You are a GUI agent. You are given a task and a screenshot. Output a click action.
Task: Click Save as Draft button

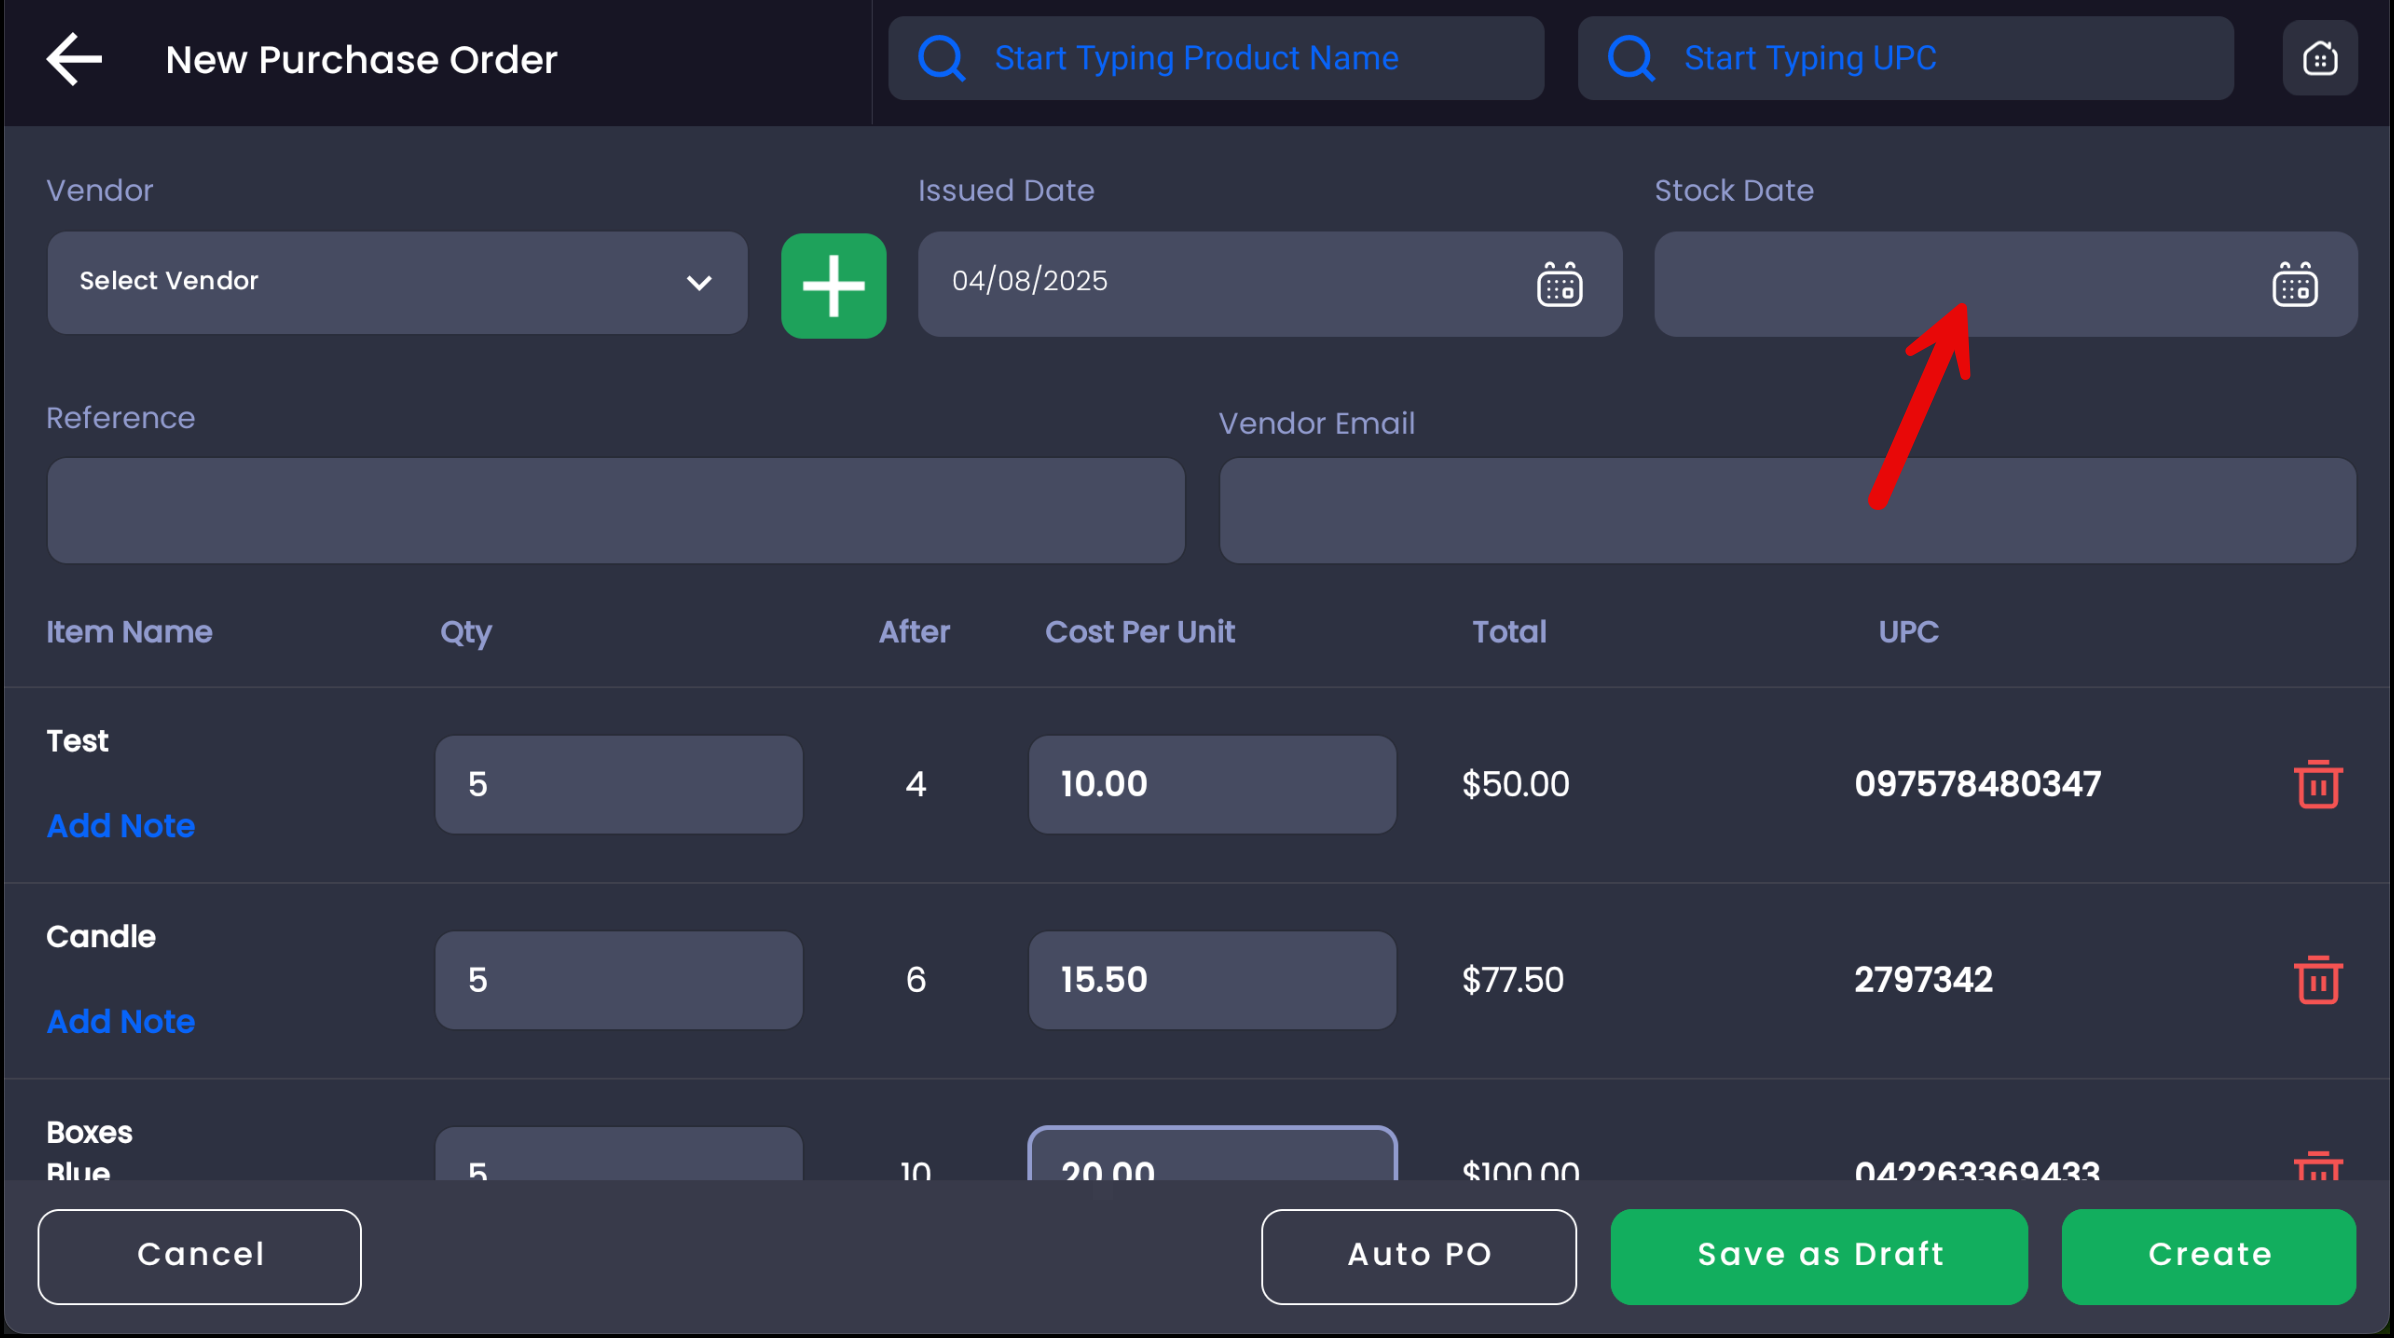pos(1819,1256)
